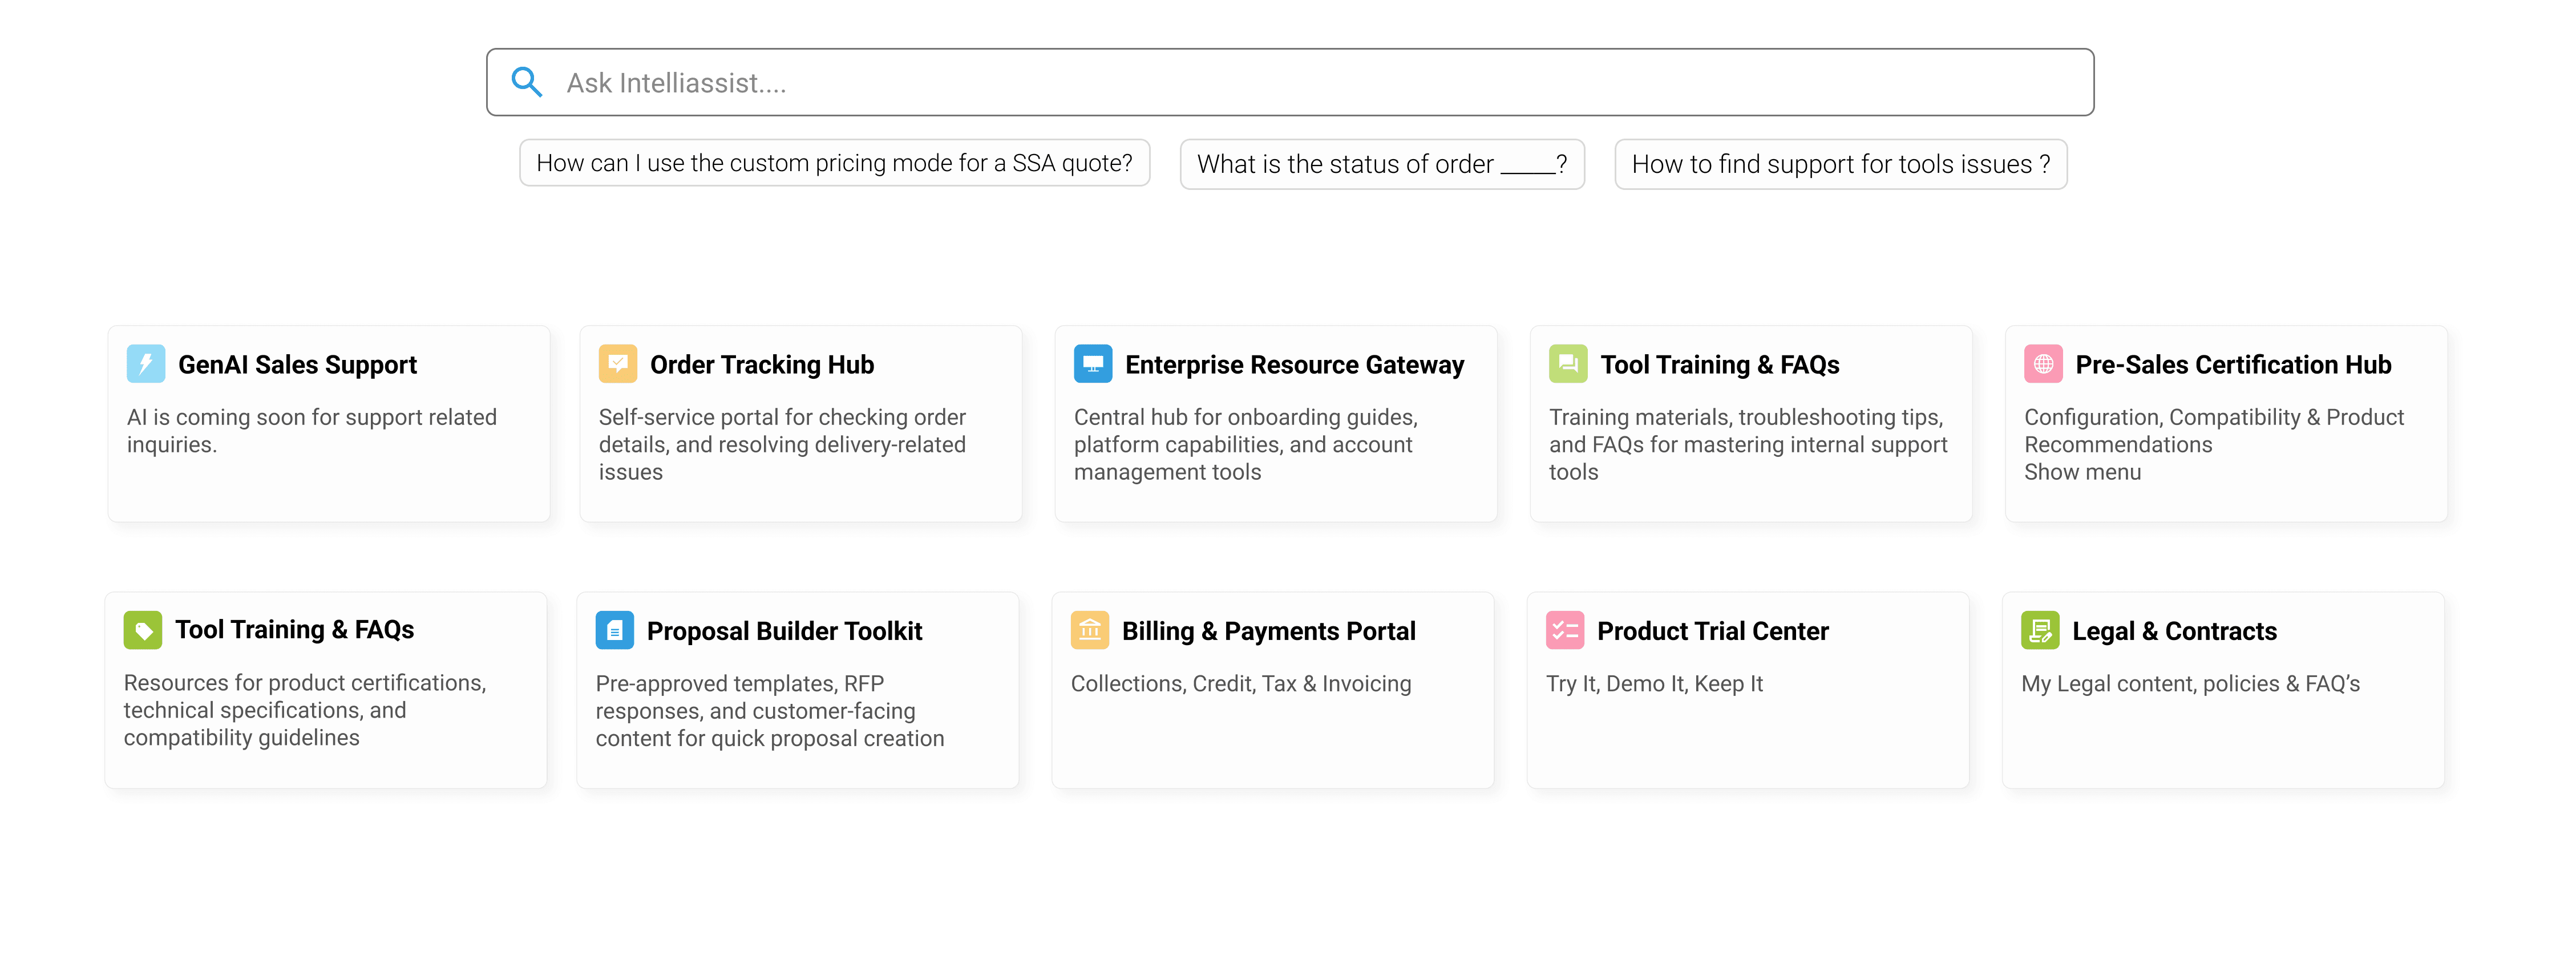Pick the support for tools issues suggestion
This screenshot has width=2576, height=972.
pyautogui.click(x=1841, y=164)
